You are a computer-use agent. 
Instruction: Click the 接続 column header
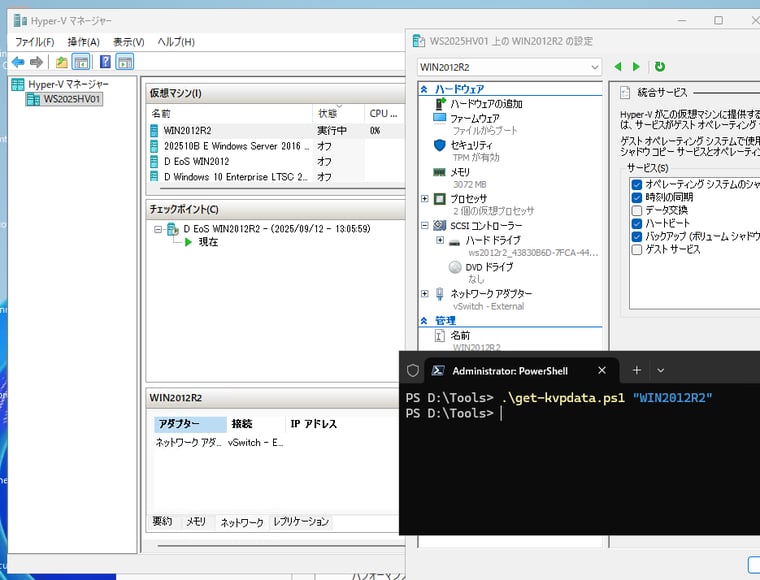[x=255, y=424]
